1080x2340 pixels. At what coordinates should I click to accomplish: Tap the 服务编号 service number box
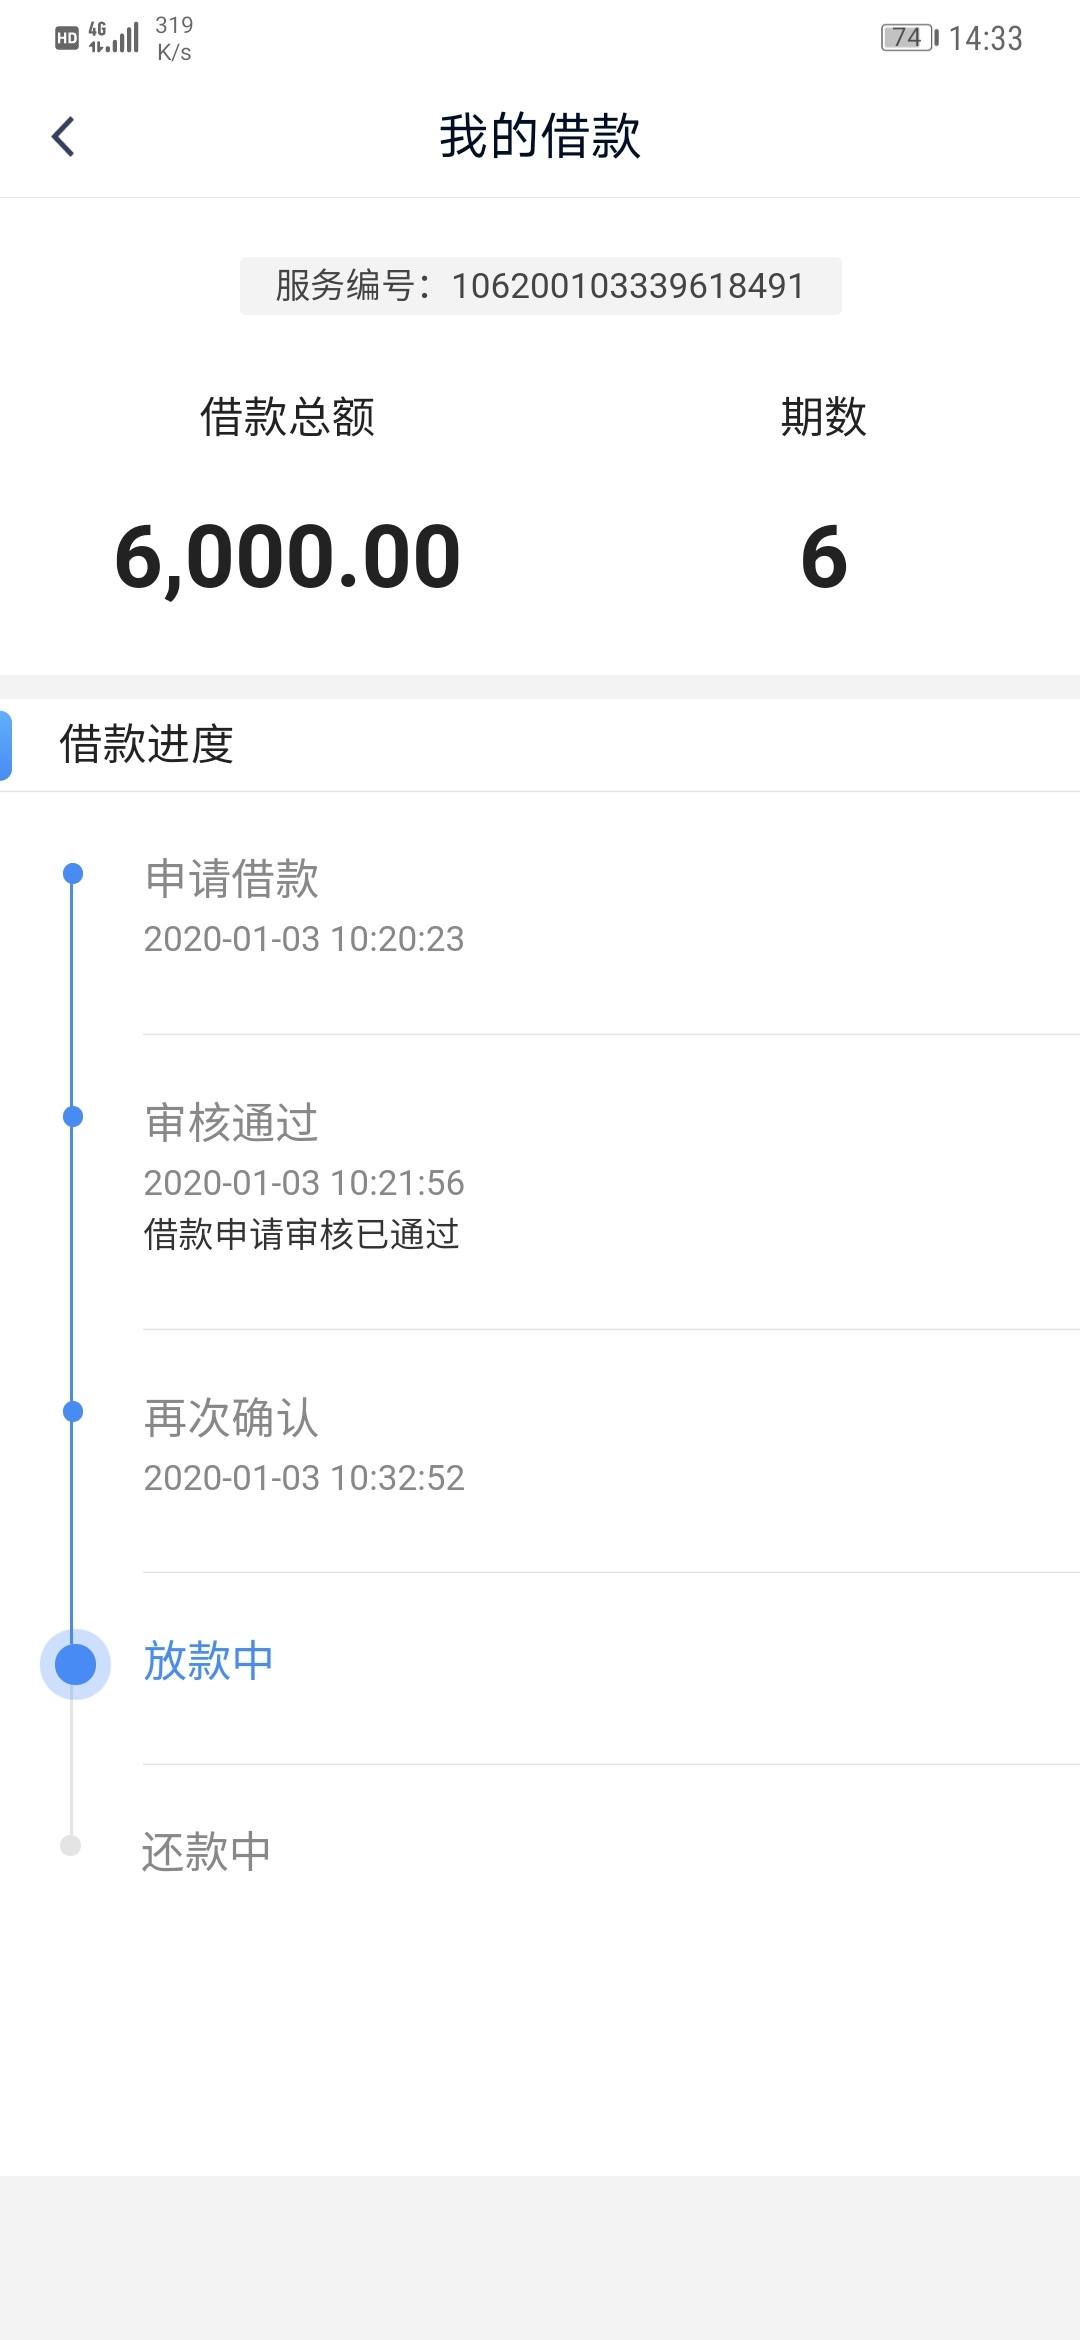[540, 286]
